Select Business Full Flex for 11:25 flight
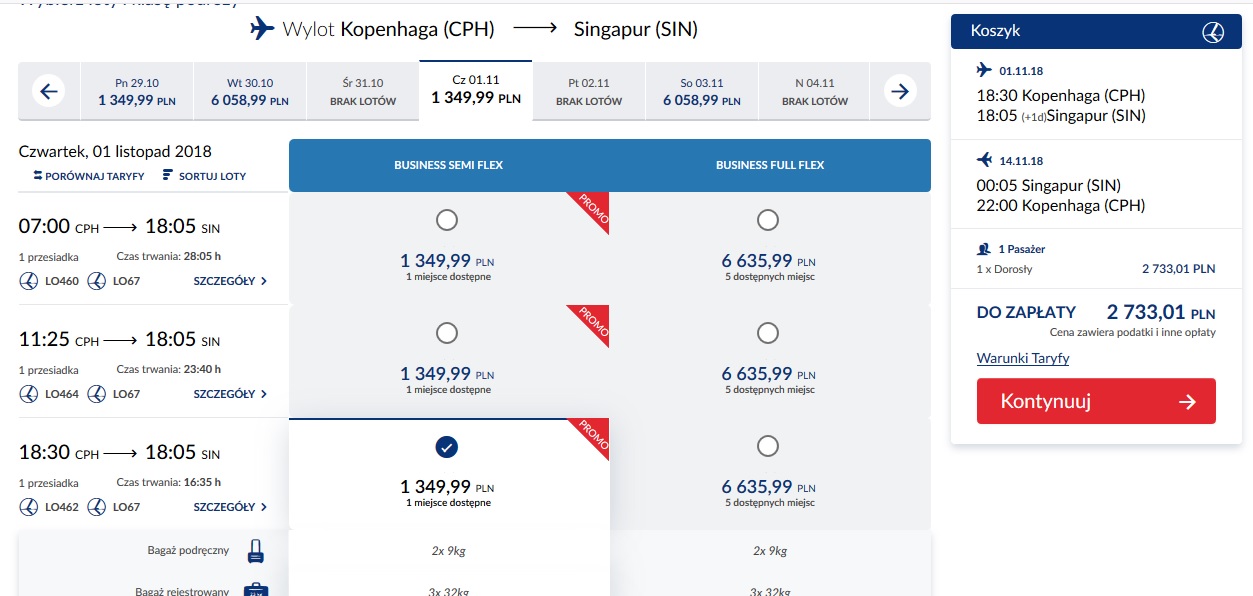 click(768, 332)
